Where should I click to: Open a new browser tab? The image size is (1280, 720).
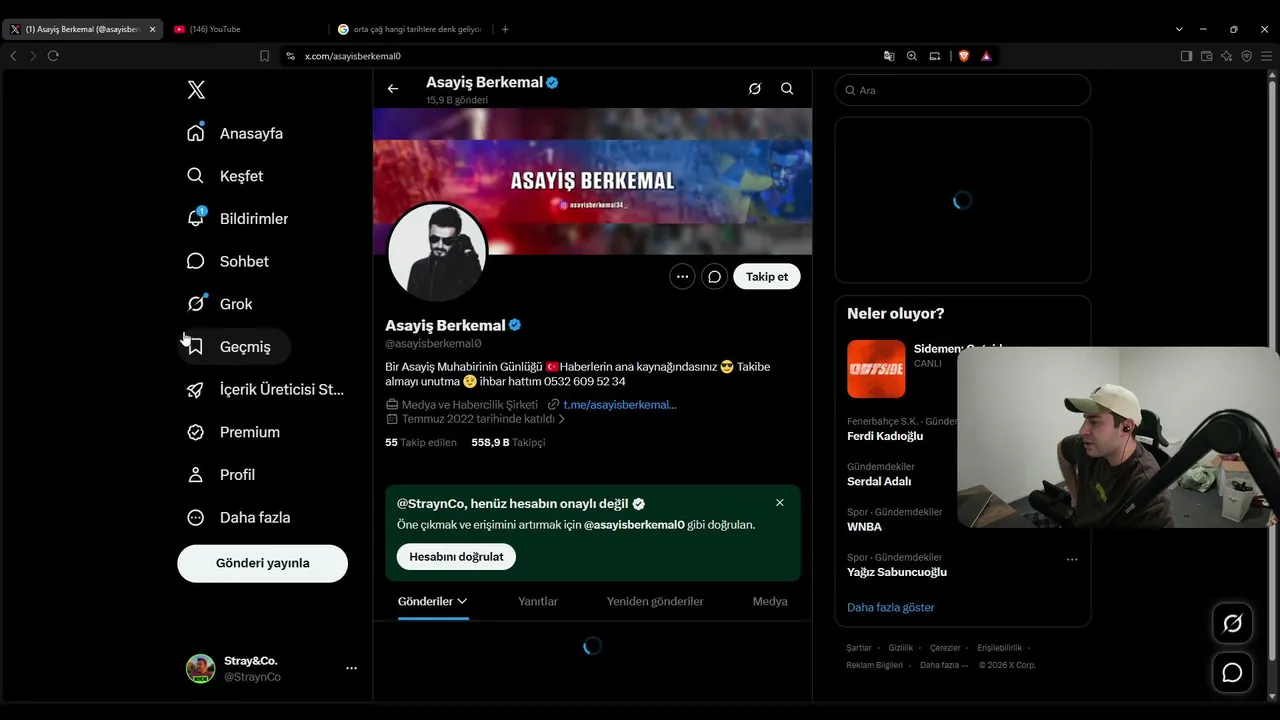tap(505, 29)
